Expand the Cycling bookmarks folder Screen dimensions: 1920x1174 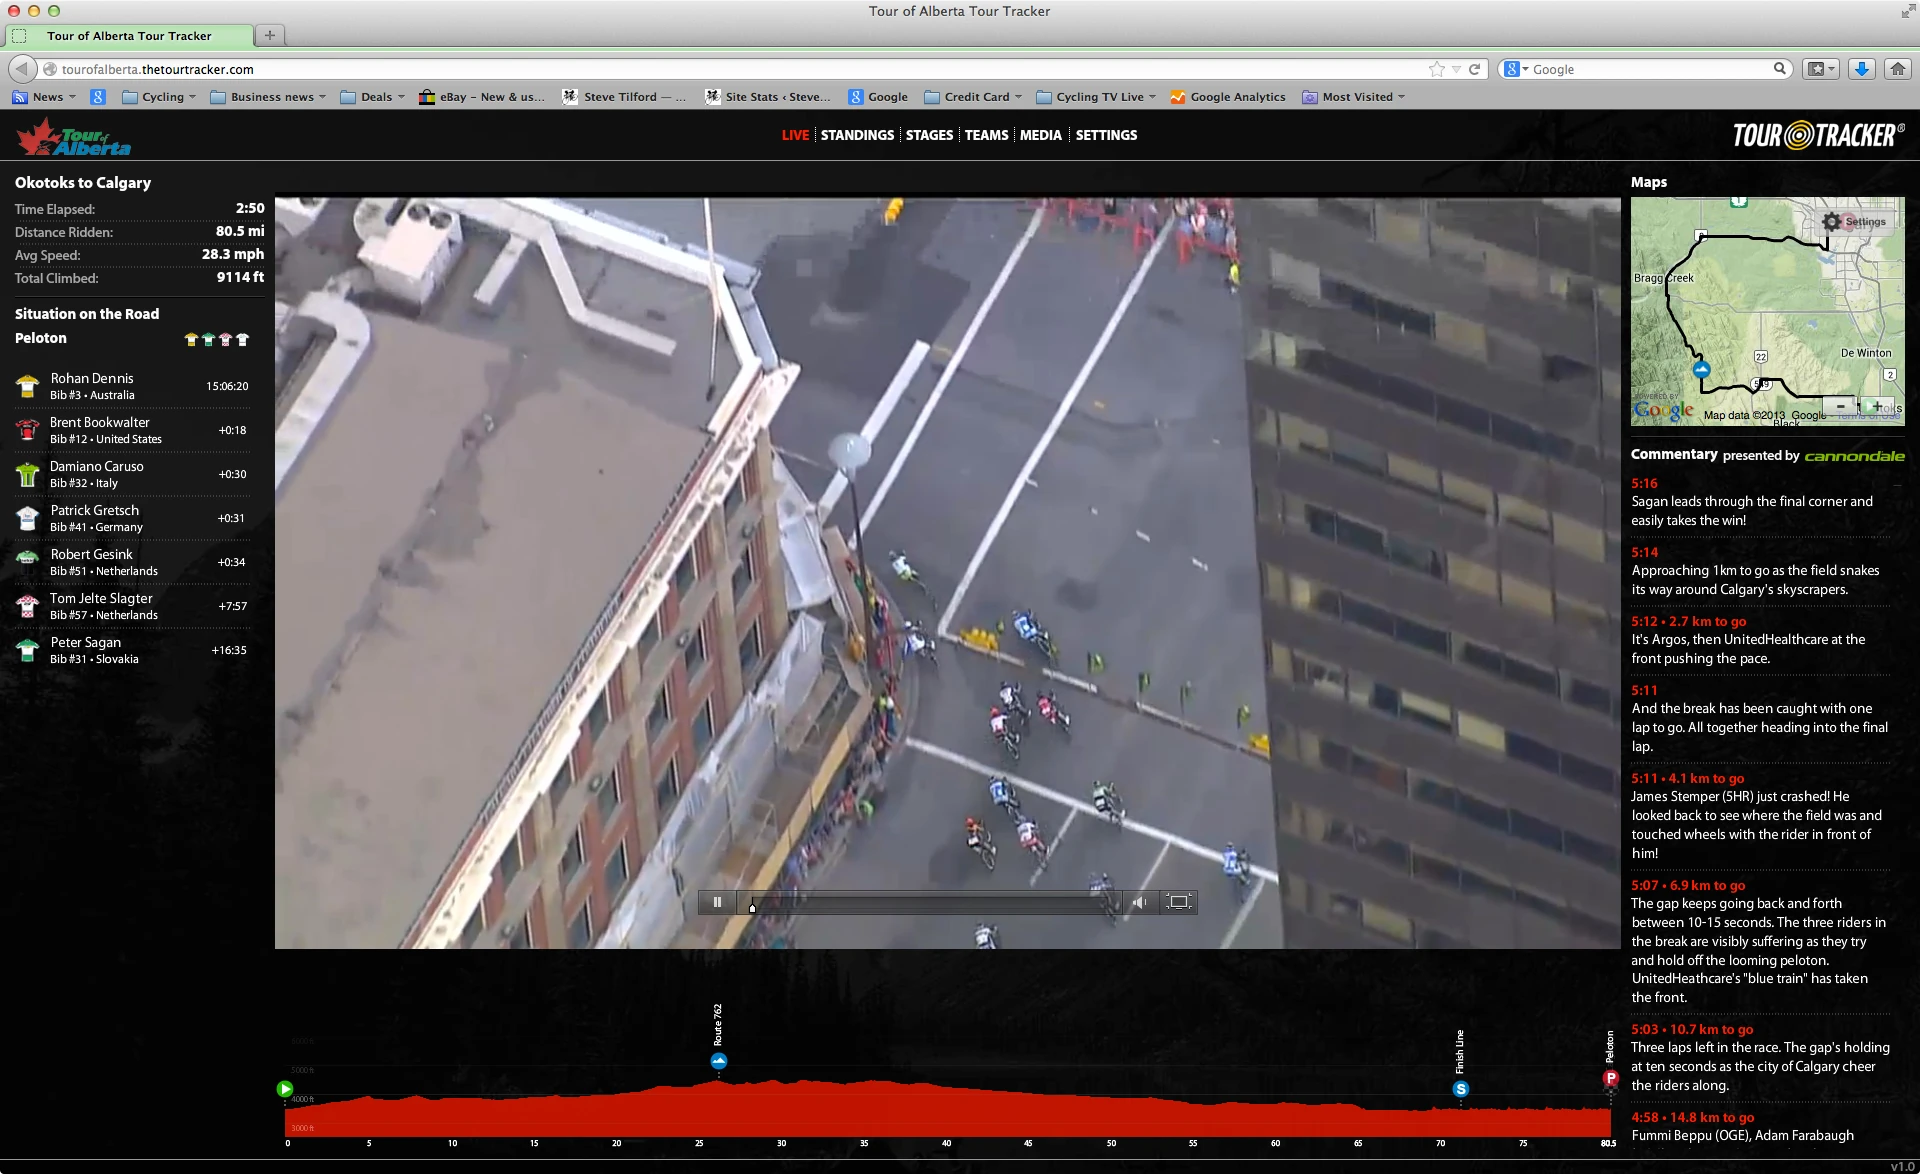pyautogui.click(x=158, y=96)
